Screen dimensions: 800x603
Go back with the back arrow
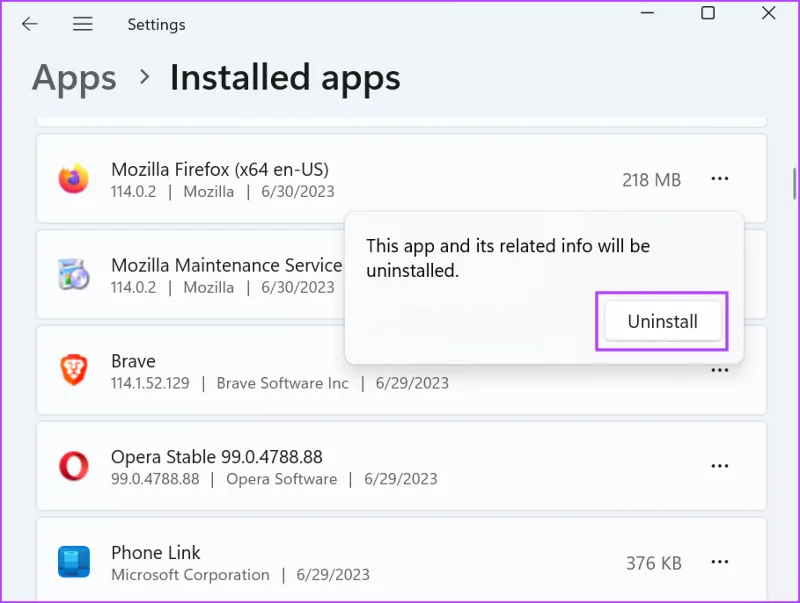pyautogui.click(x=30, y=24)
